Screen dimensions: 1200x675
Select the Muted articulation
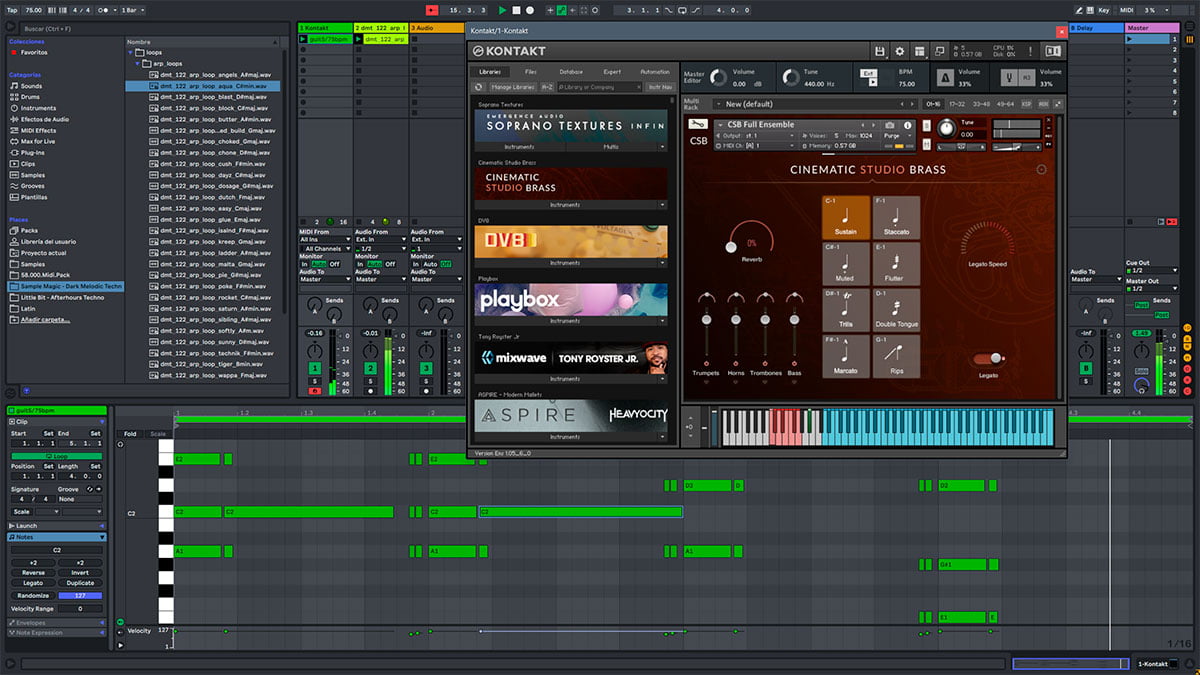(x=846, y=264)
